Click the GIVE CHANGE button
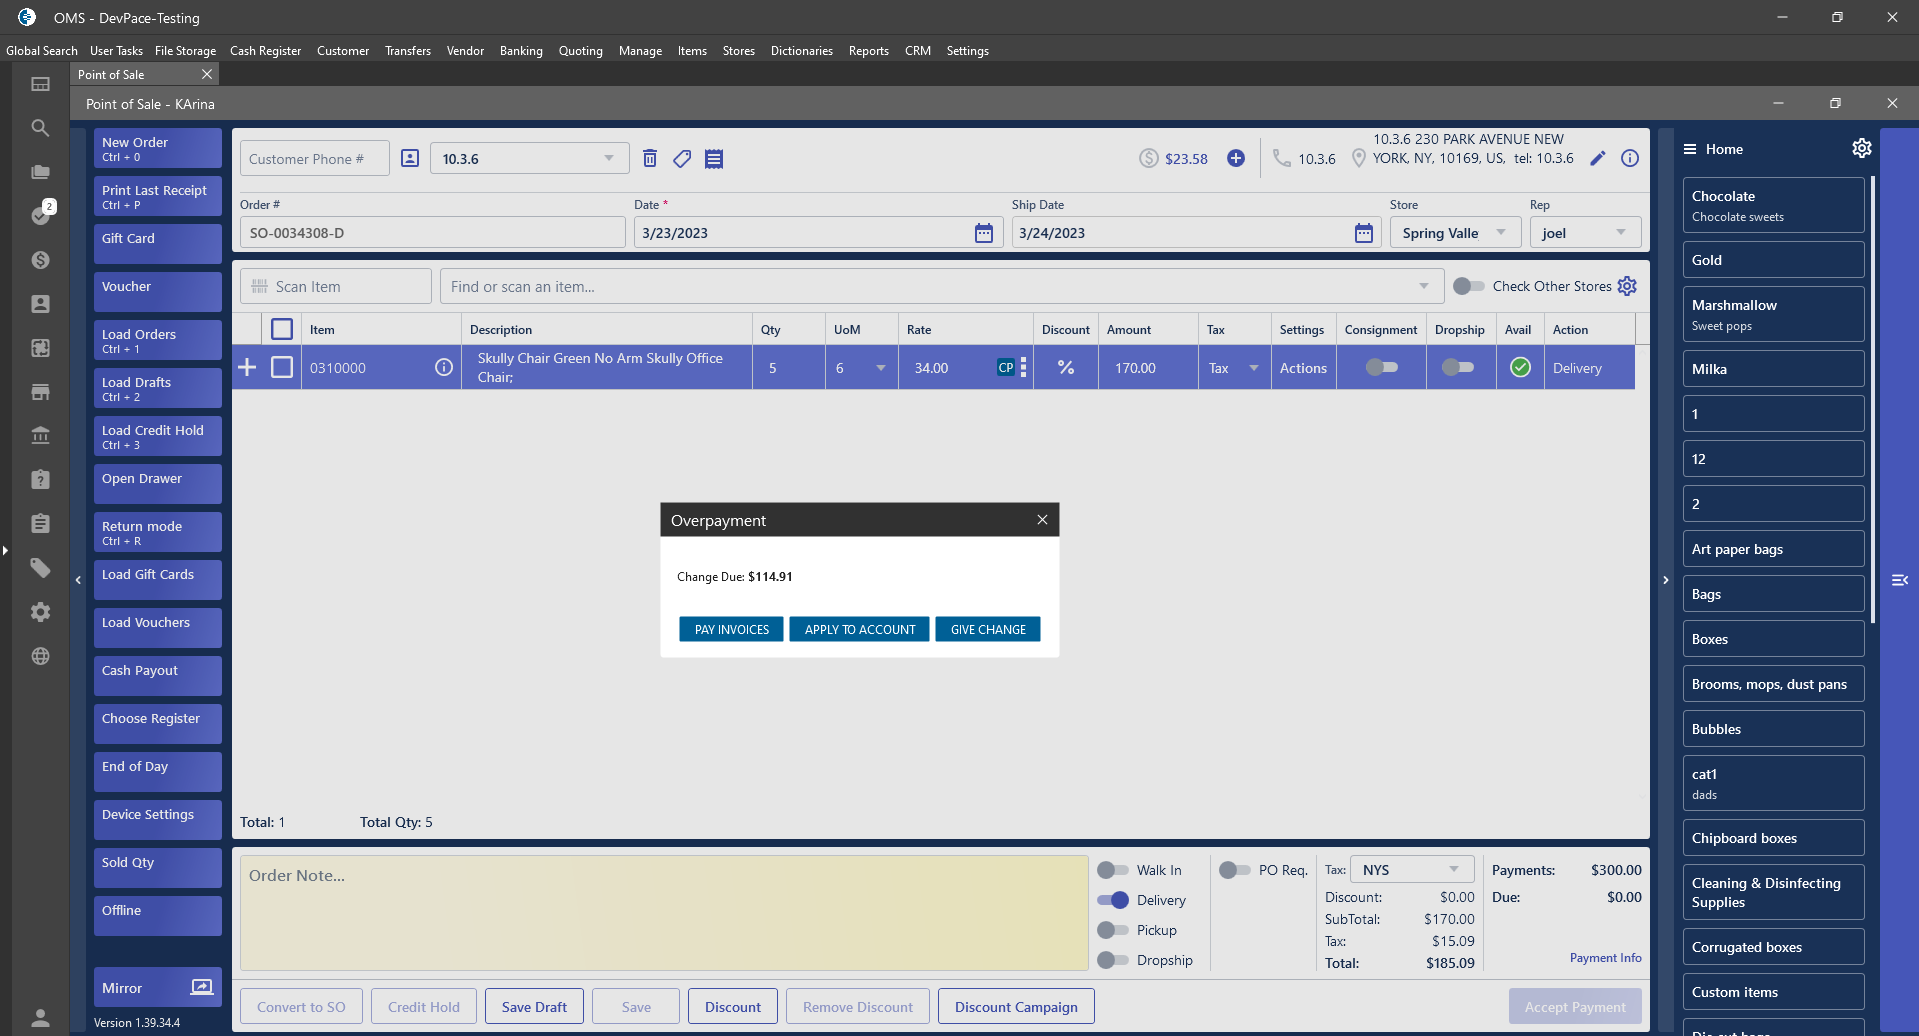Image resolution: width=1919 pixels, height=1036 pixels. point(987,629)
